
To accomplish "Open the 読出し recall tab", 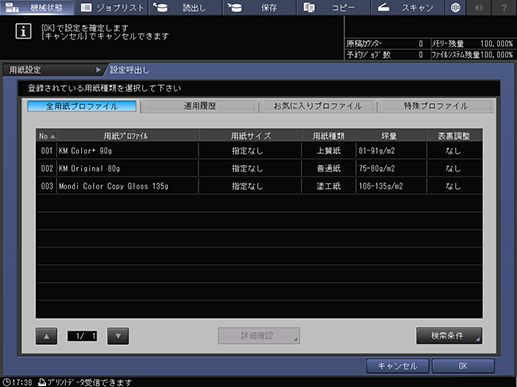I will click(185, 7).
